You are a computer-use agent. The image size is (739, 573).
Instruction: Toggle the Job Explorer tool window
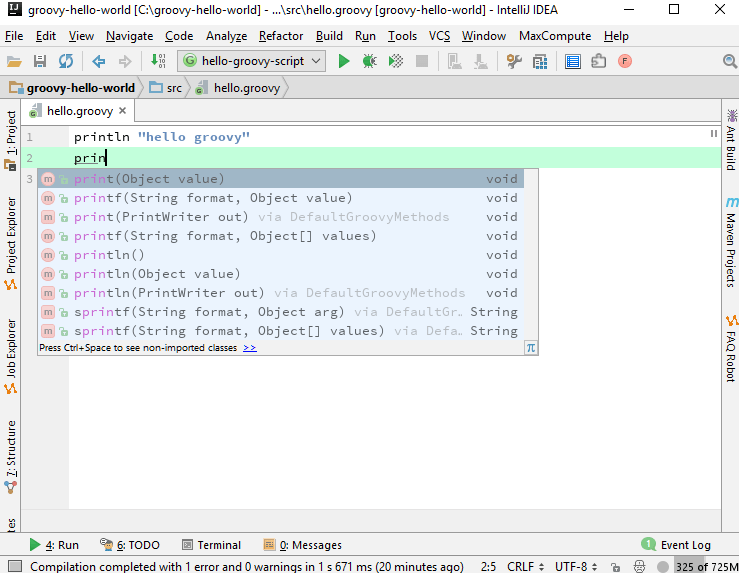point(10,356)
